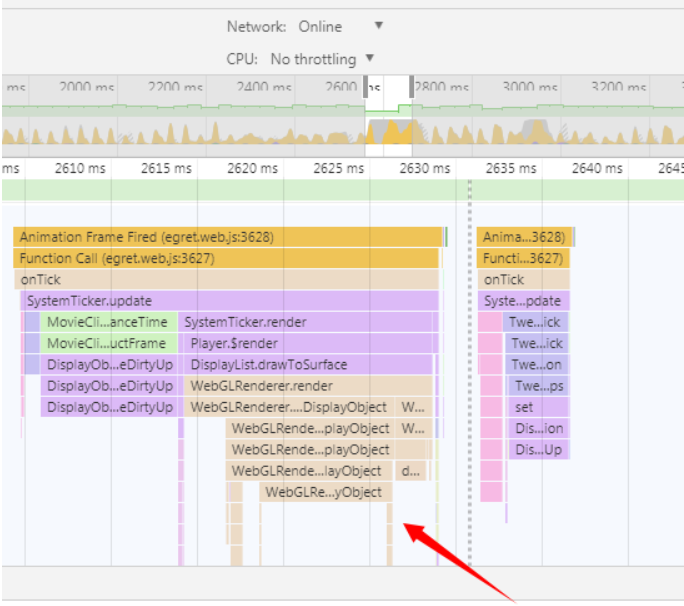Click the 2630 ms ruler mark

click(425, 168)
